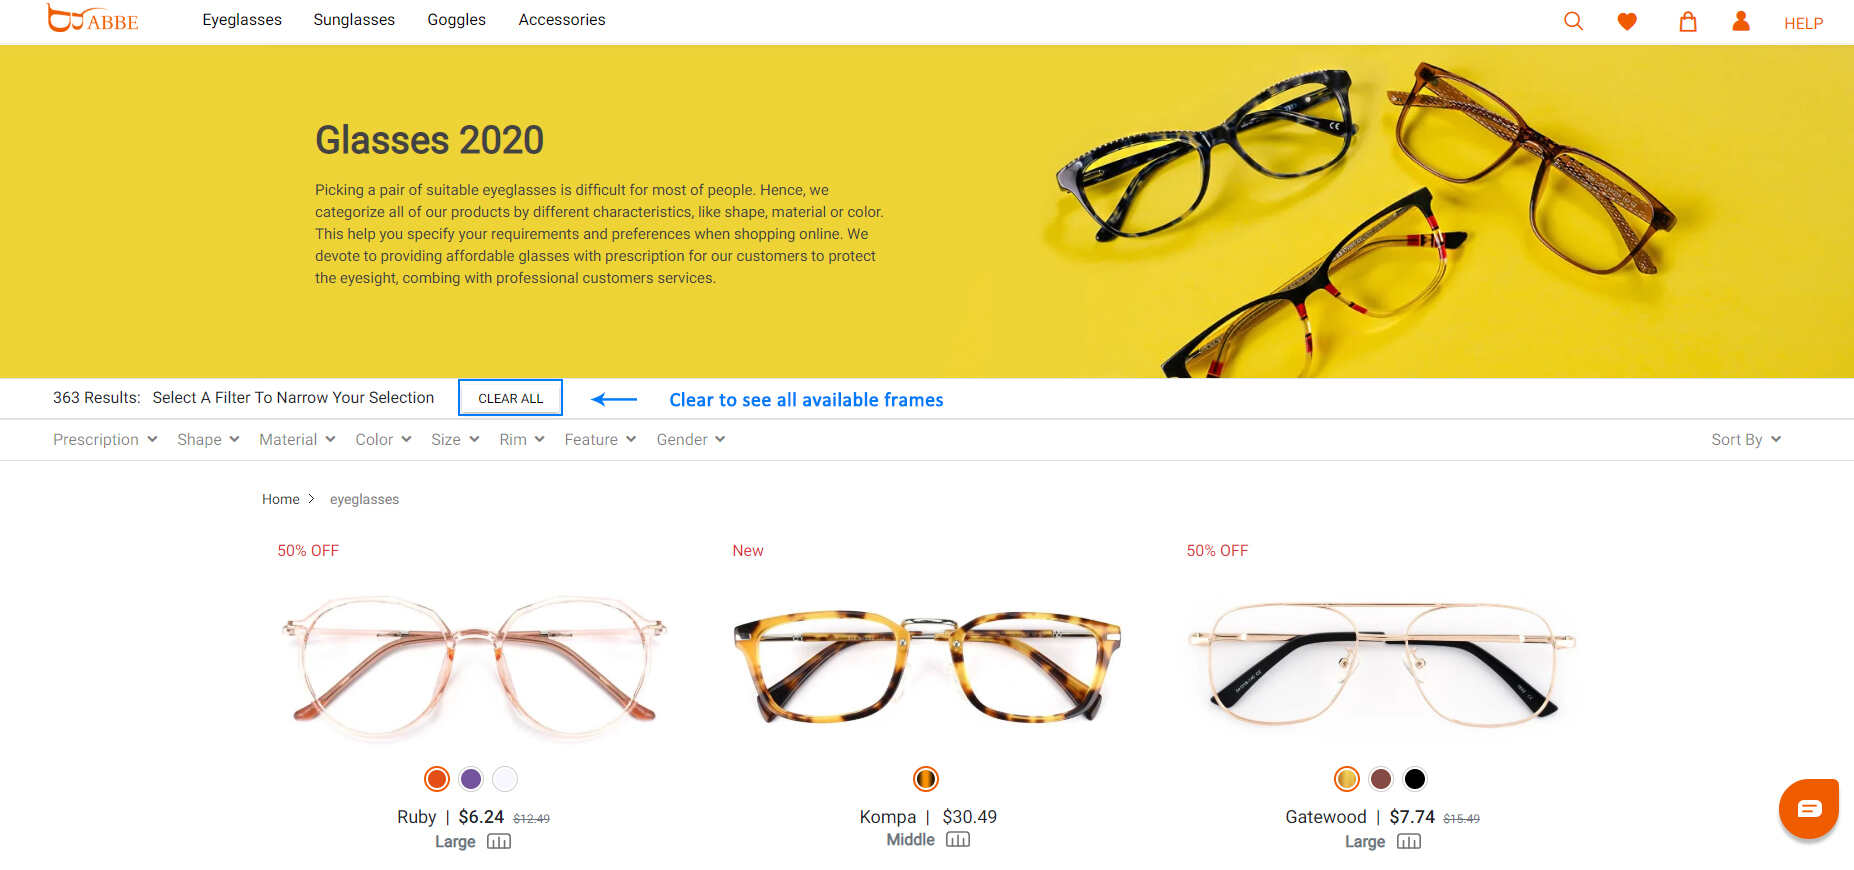Screen dimensions: 1854x870
Task: Open the Sort By dropdown
Action: click(1746, 440)
